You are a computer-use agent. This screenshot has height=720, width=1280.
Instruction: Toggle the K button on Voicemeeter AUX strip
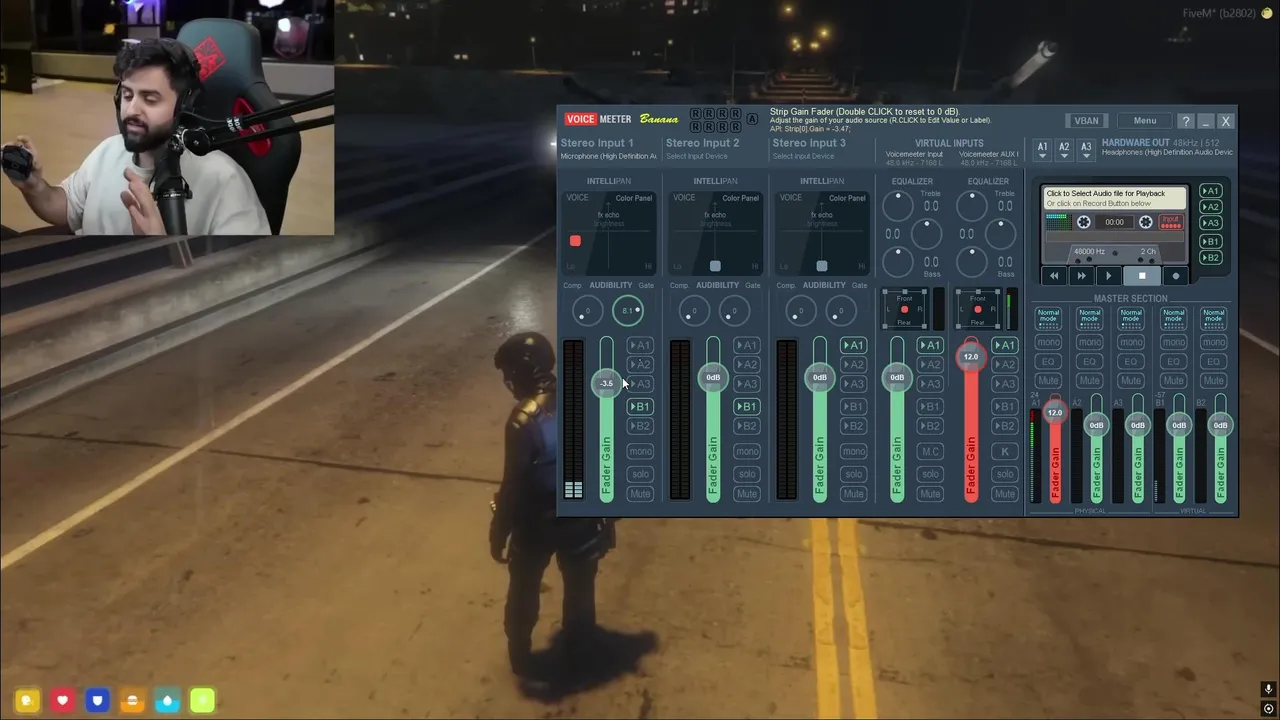point(1005,452)
